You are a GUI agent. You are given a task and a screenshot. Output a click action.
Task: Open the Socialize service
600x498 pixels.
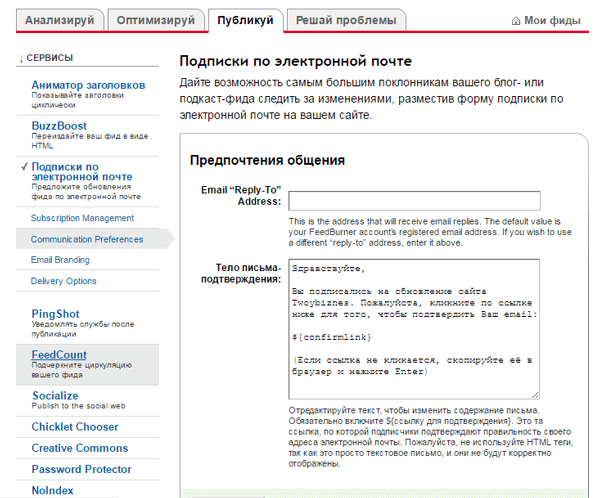55,396
